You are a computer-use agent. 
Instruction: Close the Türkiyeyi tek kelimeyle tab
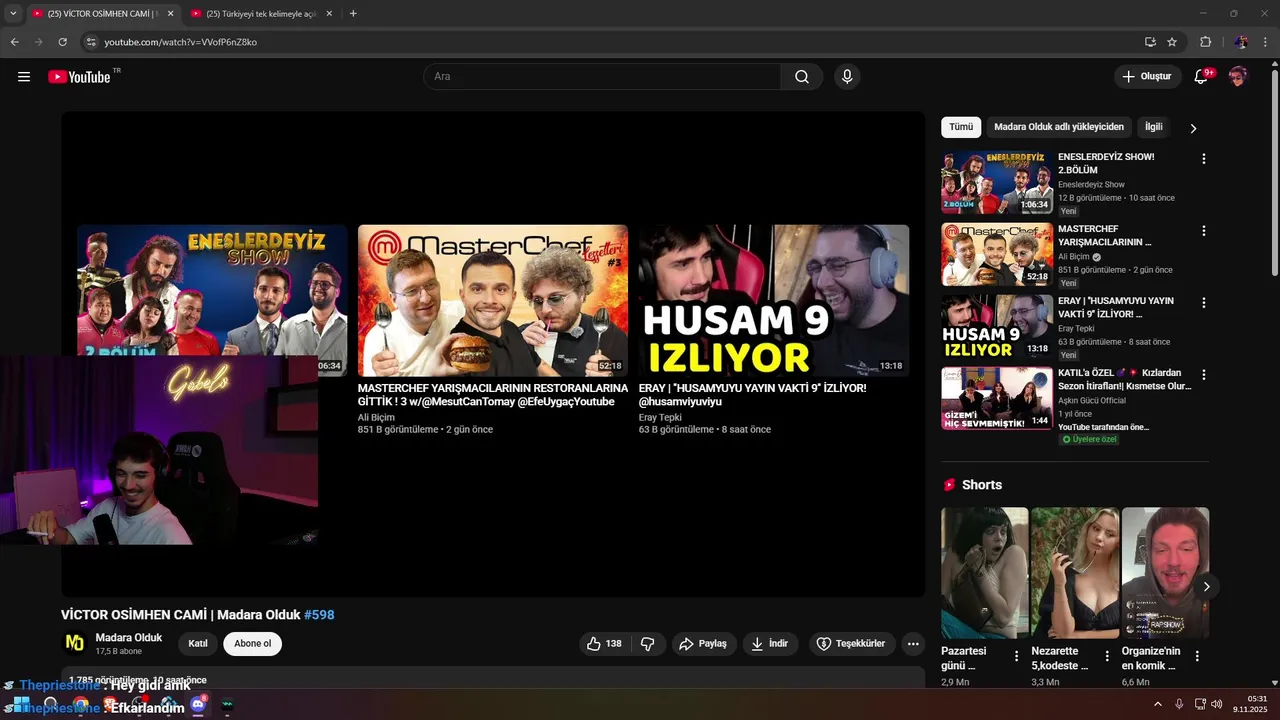[330, 14]
